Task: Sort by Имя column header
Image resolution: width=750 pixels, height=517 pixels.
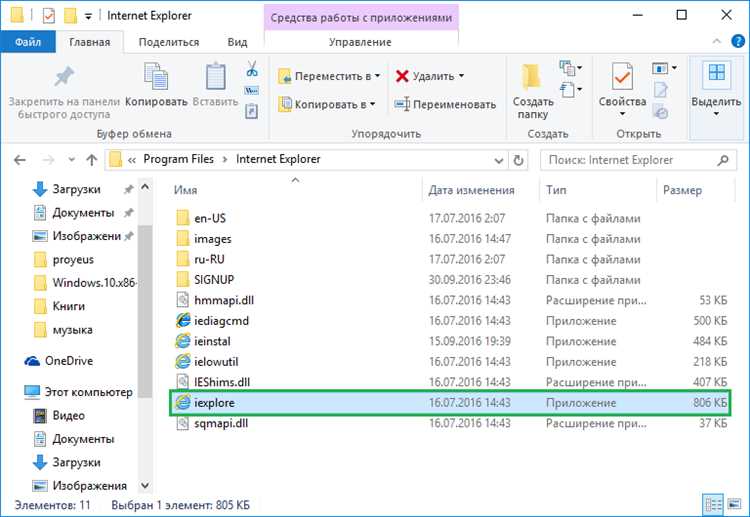Action: point(185,190)
